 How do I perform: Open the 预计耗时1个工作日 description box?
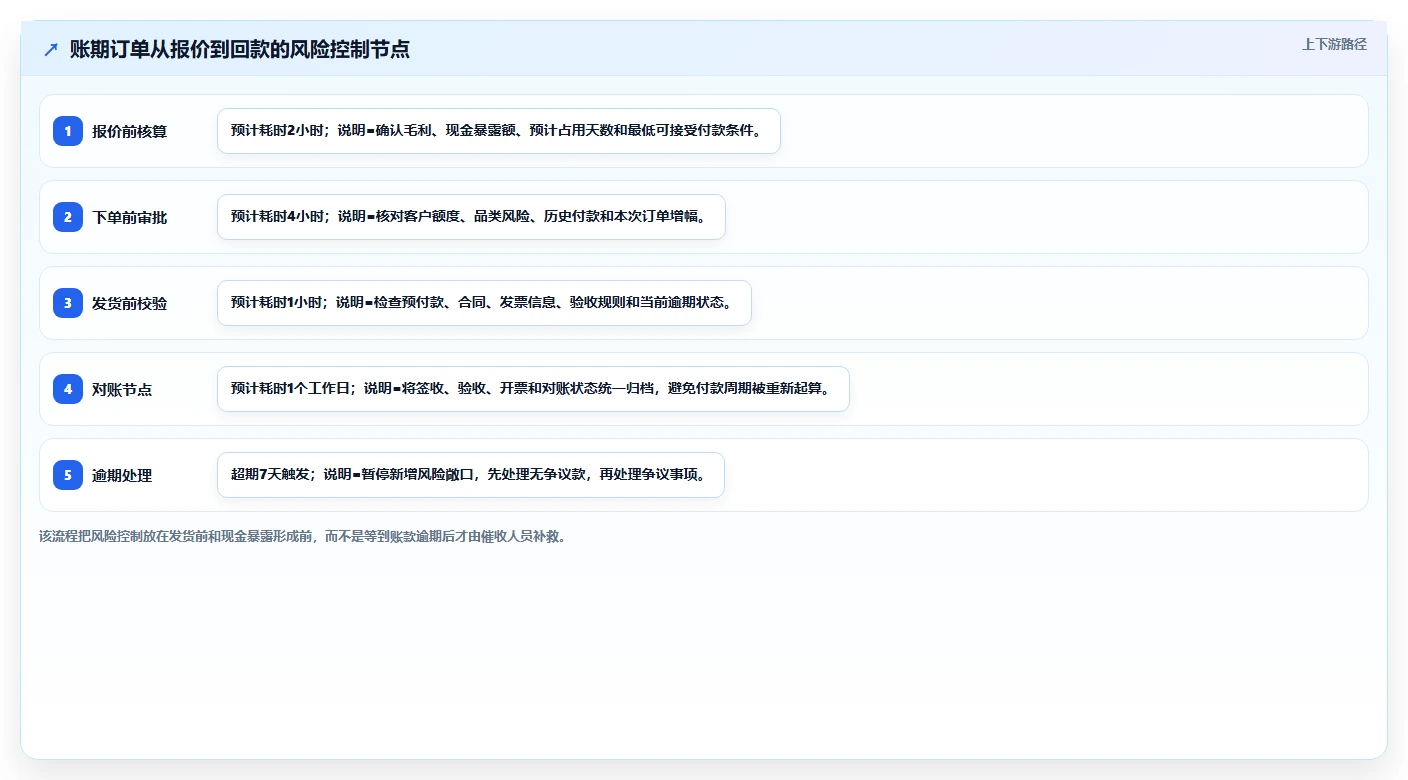click(533, 389)
